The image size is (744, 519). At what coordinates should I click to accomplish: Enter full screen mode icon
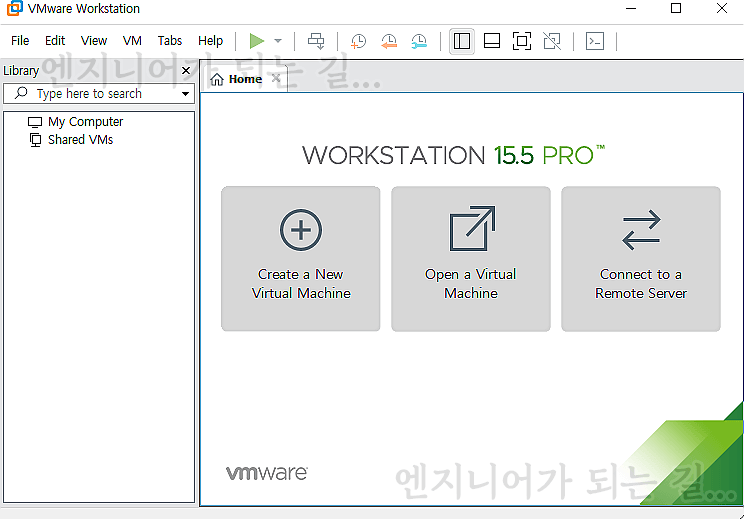(522, 41)
